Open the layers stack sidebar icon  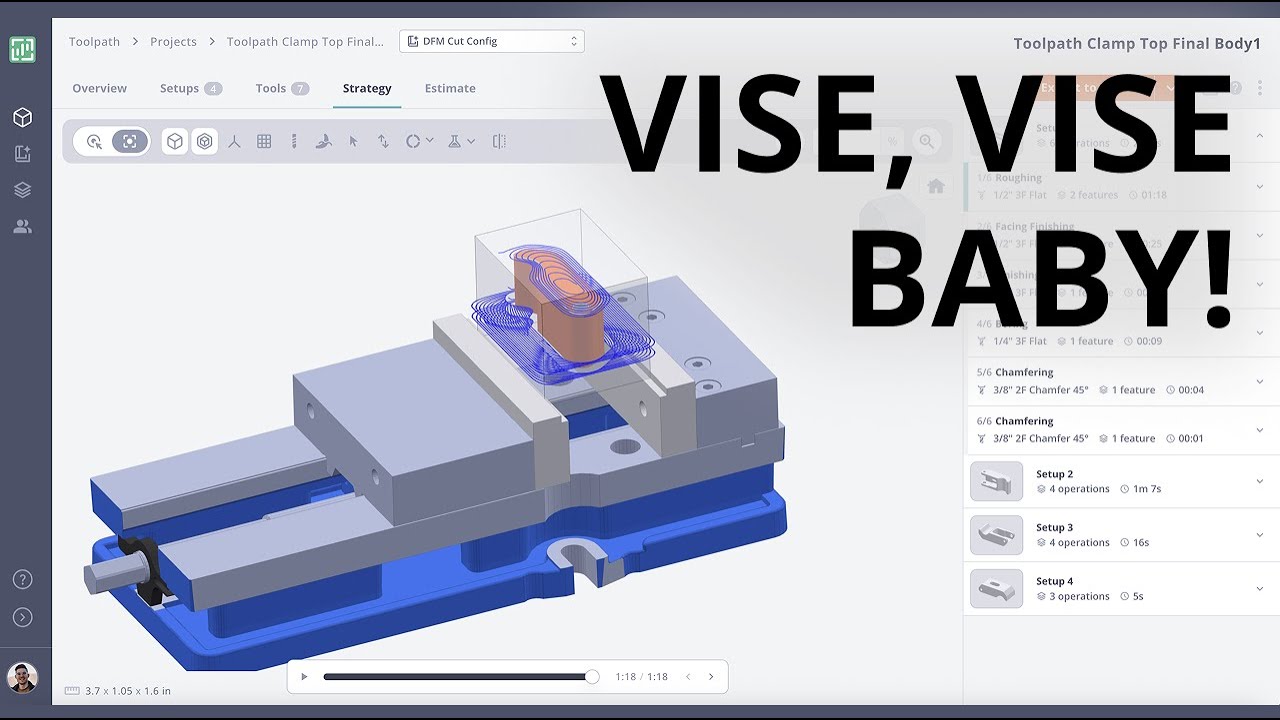coord(22,190)
